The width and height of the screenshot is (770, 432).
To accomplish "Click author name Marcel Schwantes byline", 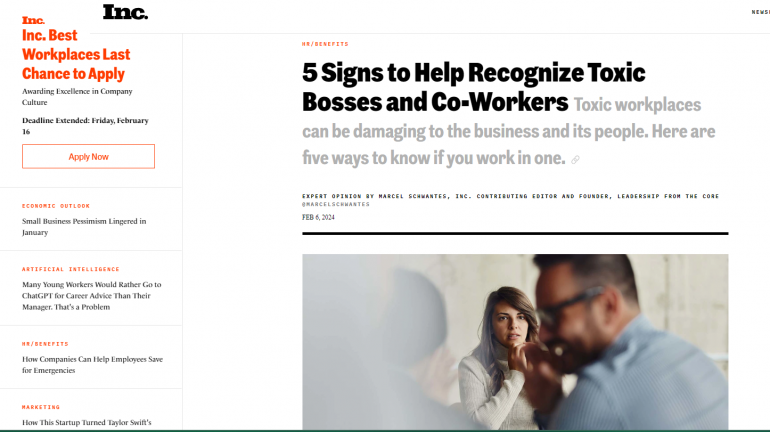I will (x=412, y=196).
